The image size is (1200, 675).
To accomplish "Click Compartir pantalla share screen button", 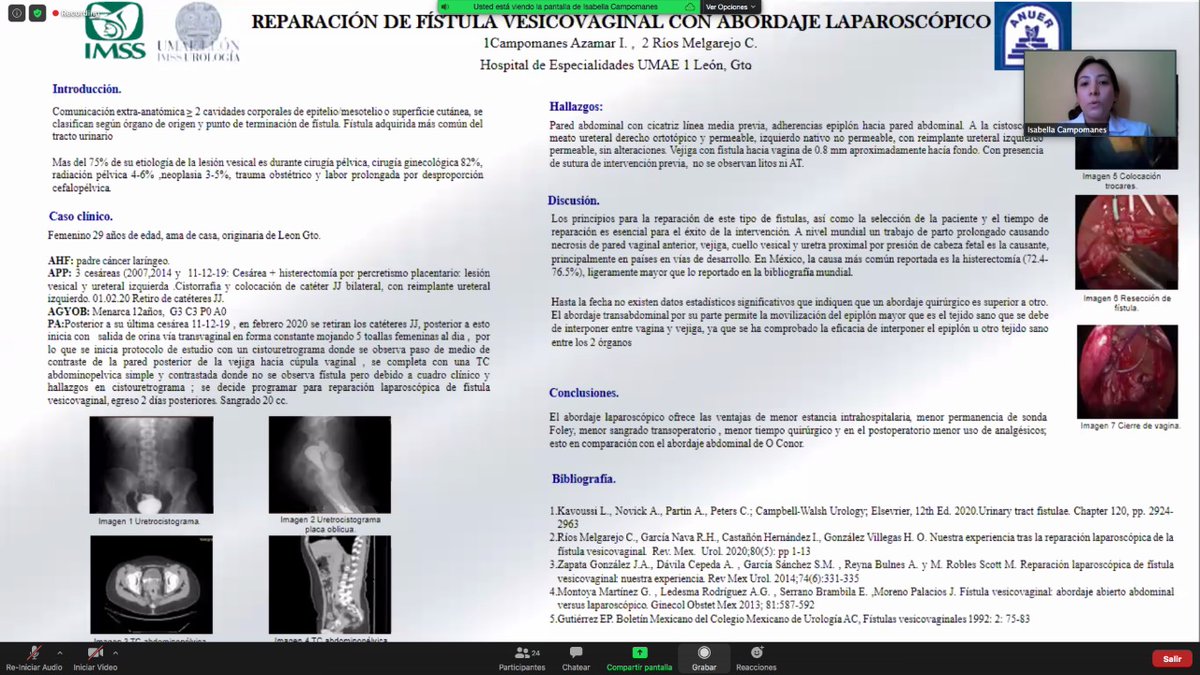I will 639,658.
